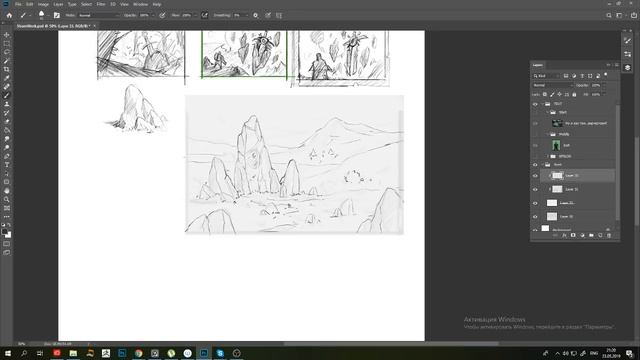The height and width of the screenshot is (360, 640).
Task: Select the Lasso tool
Action: (7, 52)
